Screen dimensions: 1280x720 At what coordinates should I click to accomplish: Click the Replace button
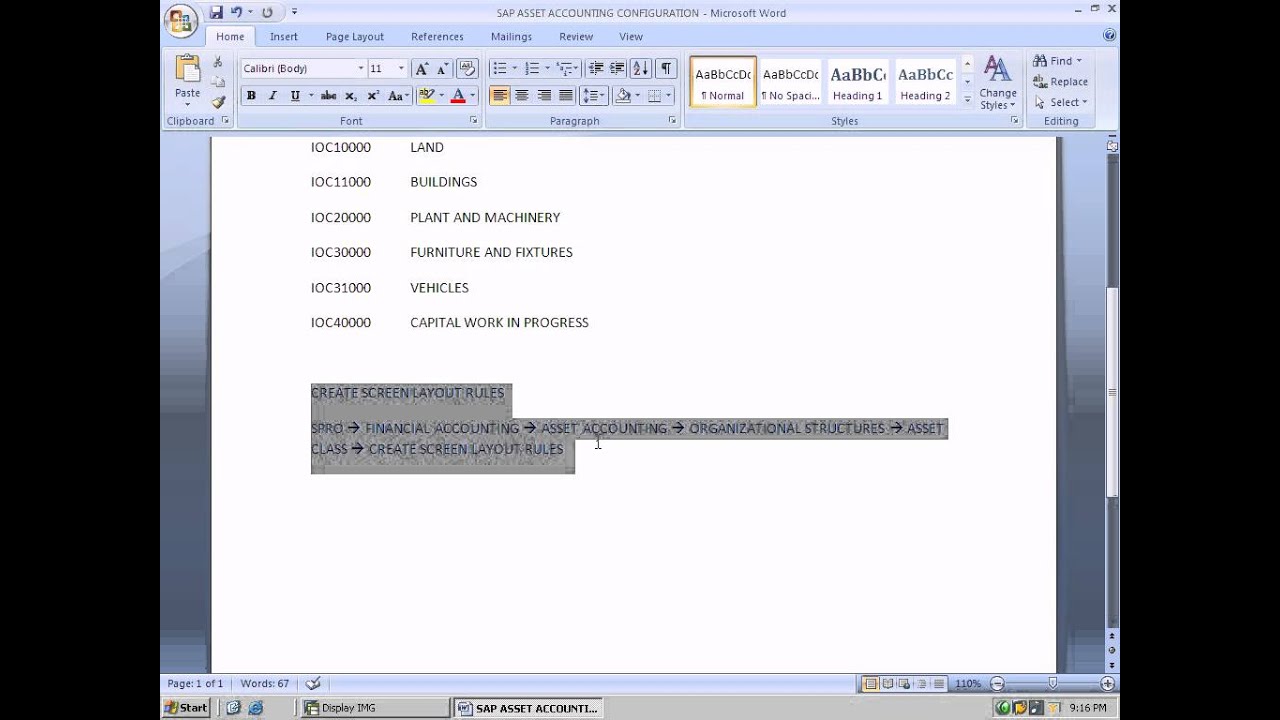(1061, 82)
